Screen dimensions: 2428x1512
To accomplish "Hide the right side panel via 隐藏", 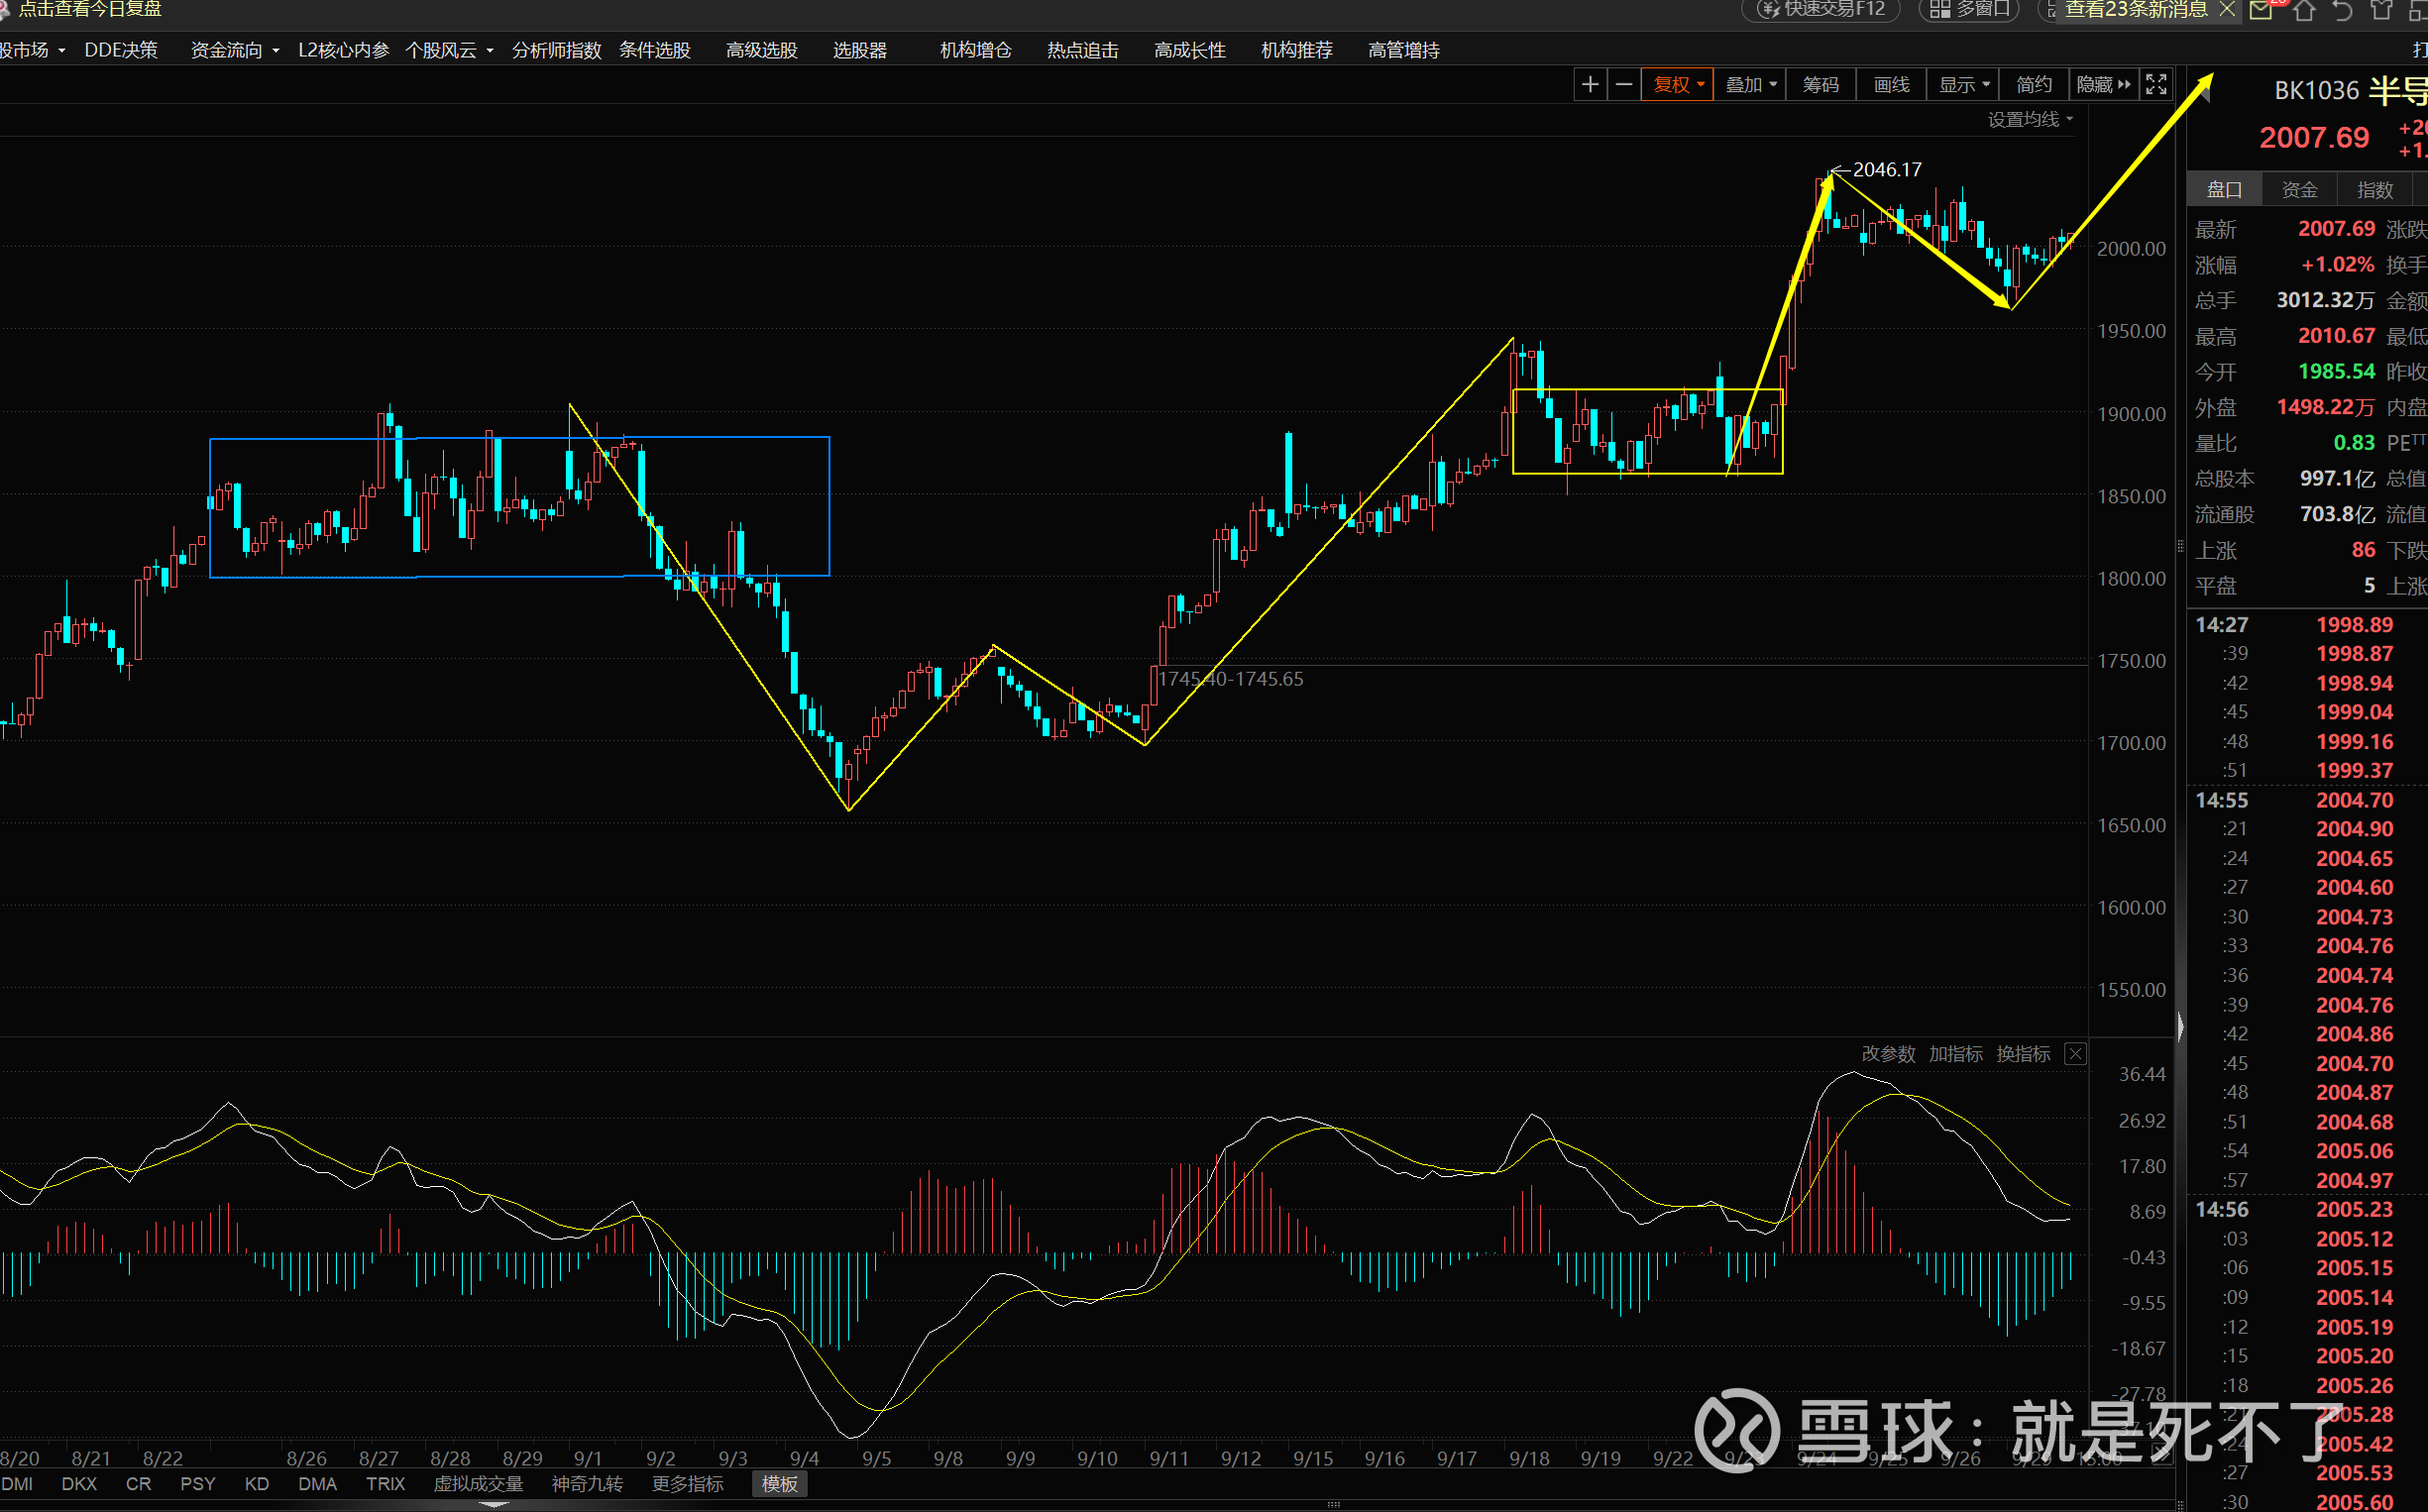I will [2103, 85].
